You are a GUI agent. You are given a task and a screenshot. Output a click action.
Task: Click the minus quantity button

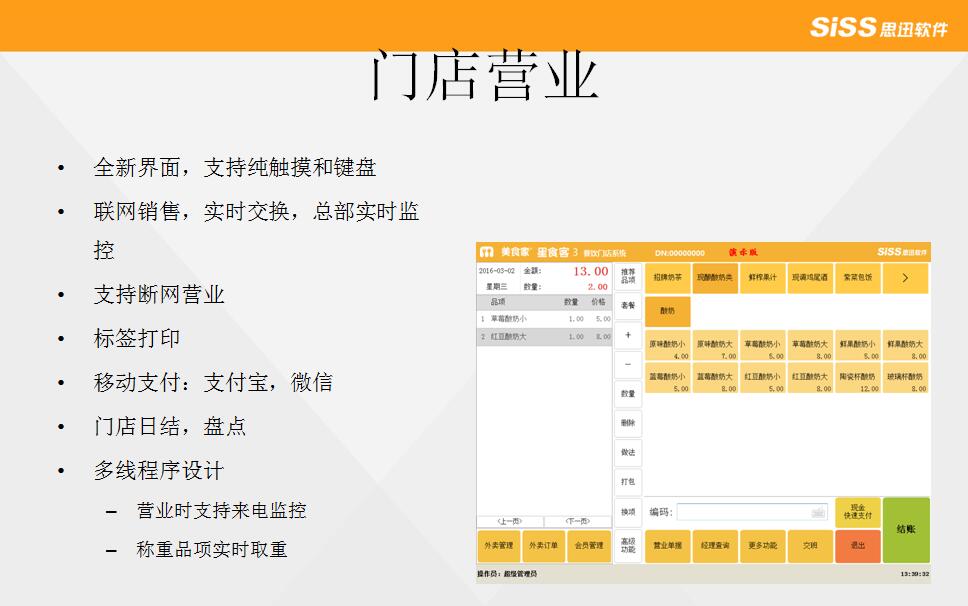tap(628, 364)
